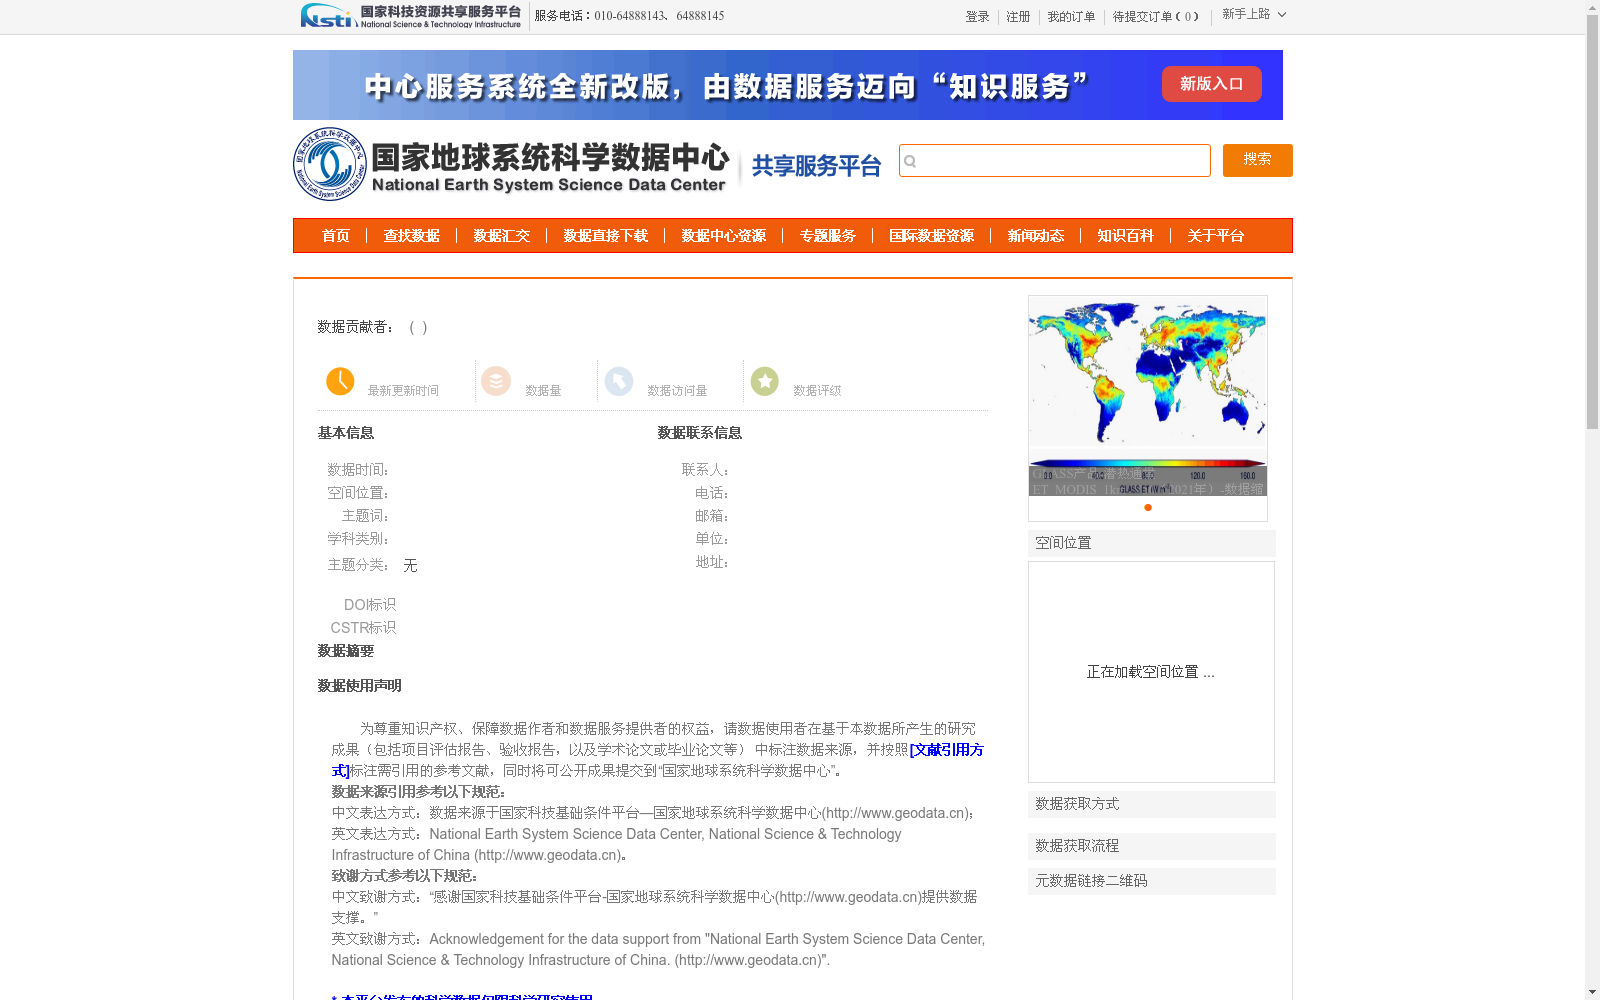Expand the 空间位置 section header
This screenshot has height=1000, width=1600.
coord(1152,543)
